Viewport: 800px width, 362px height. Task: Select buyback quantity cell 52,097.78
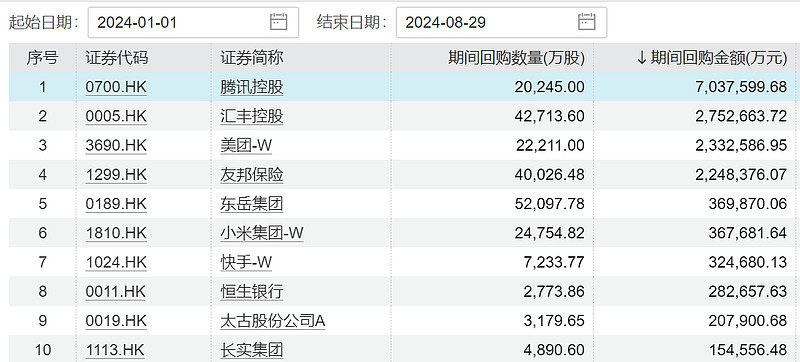(x=549, y=204)
